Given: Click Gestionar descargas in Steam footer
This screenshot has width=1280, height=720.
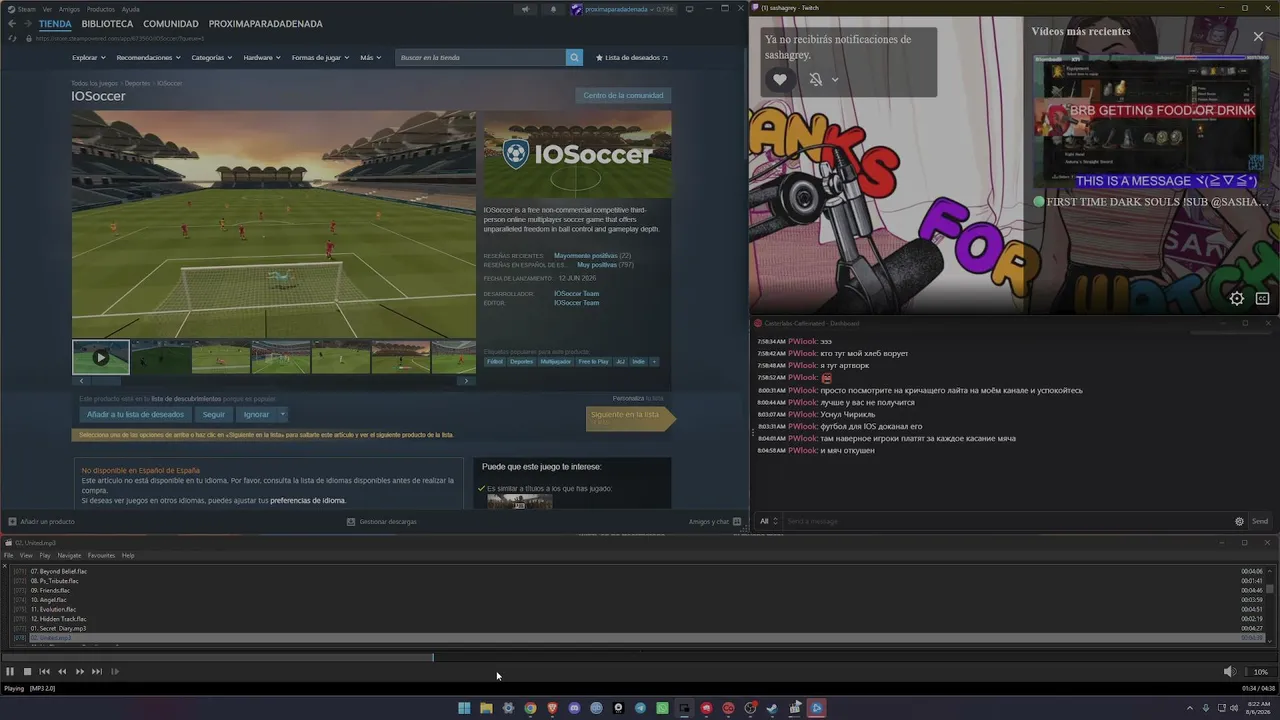Looking at the screenshot, I should (382, 521).
